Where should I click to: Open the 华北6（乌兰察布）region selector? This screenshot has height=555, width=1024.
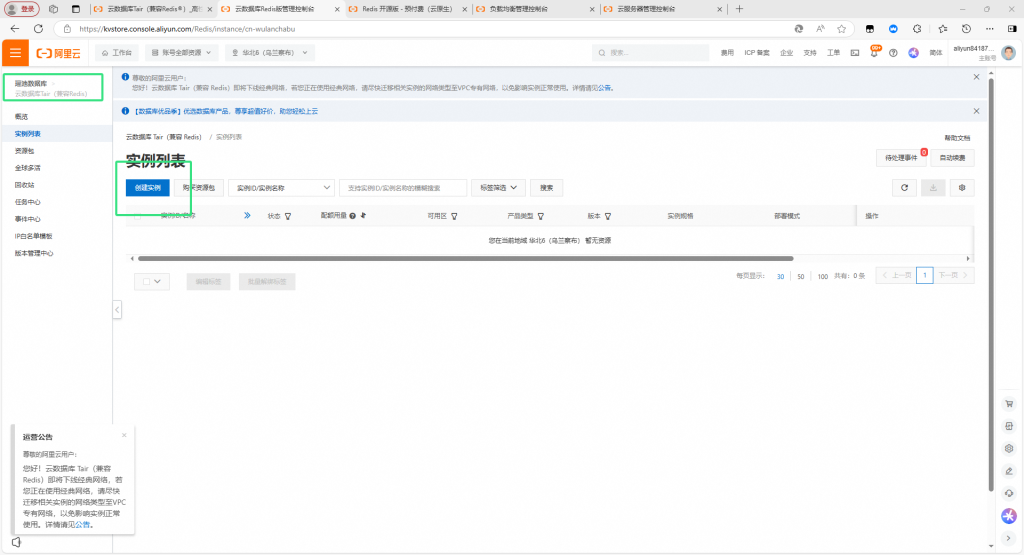(271, 52)
